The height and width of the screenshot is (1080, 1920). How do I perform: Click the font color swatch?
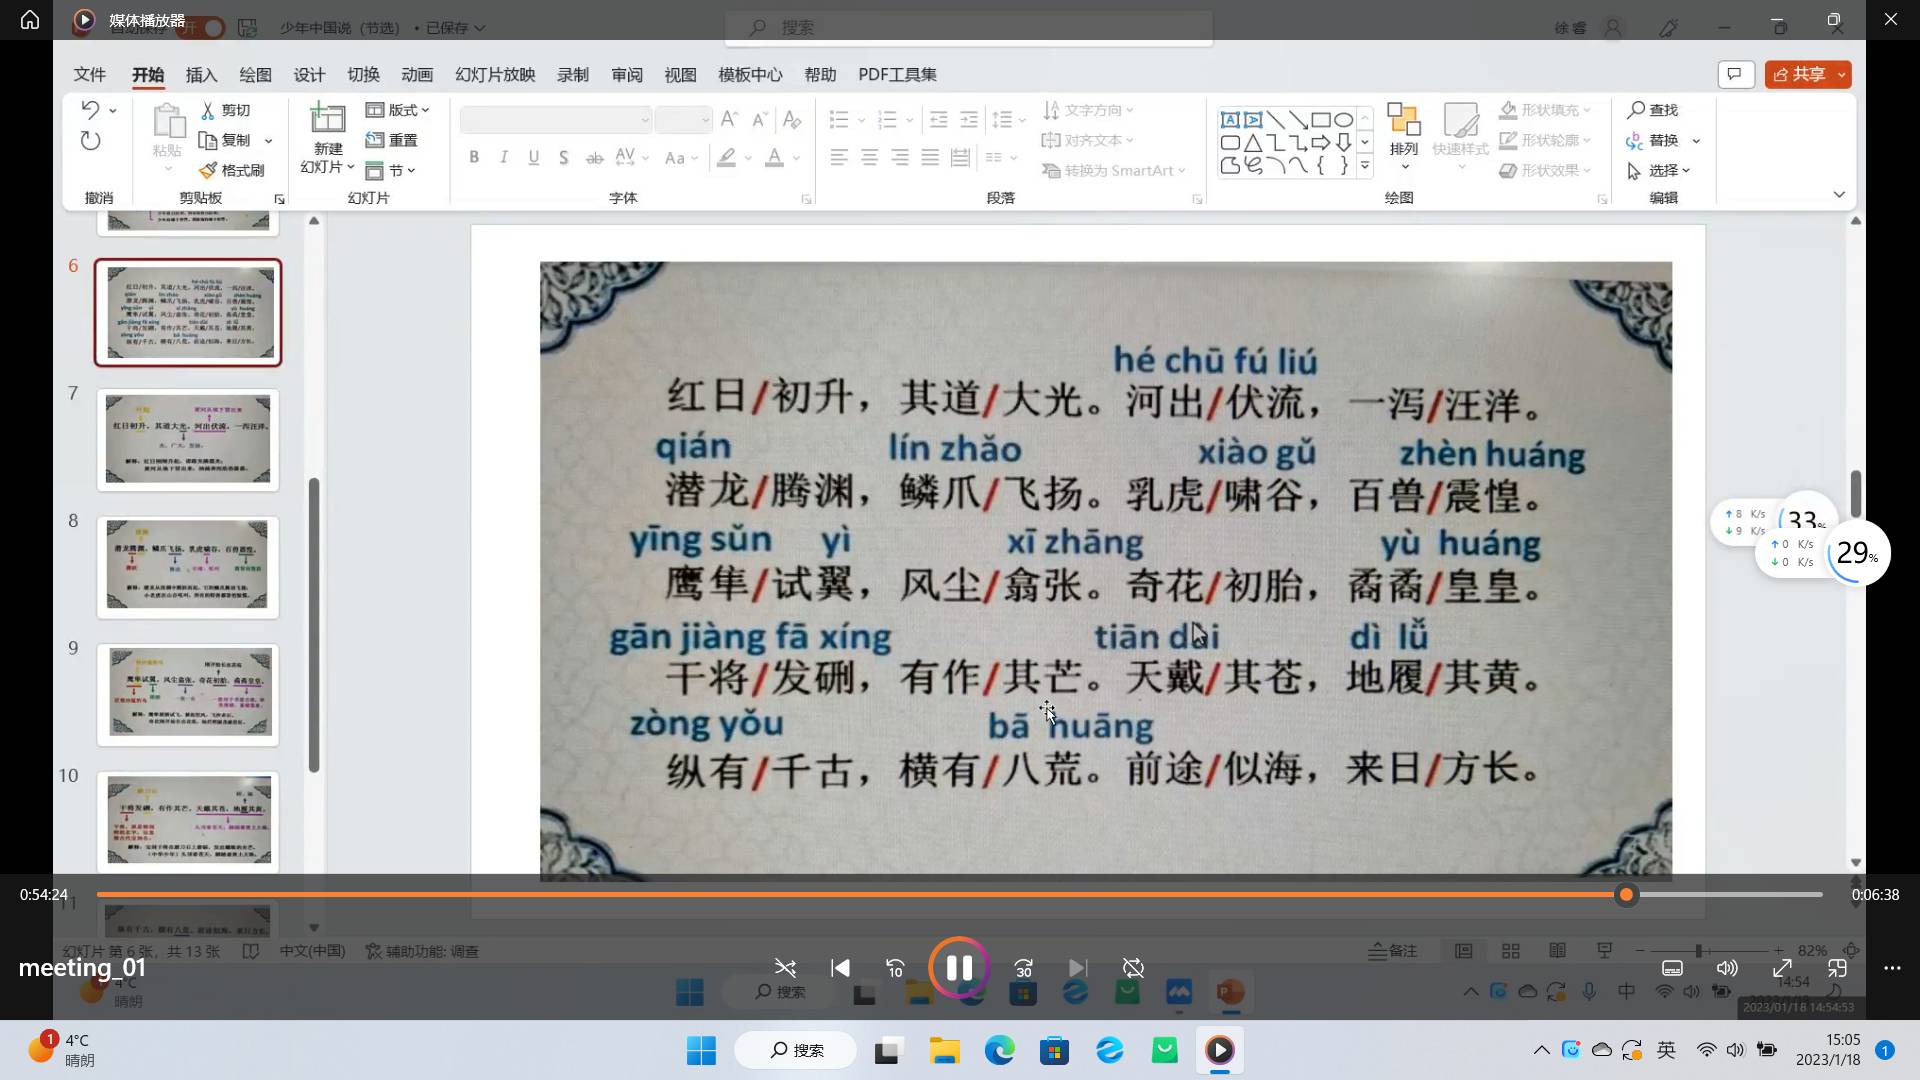[774, 157]
